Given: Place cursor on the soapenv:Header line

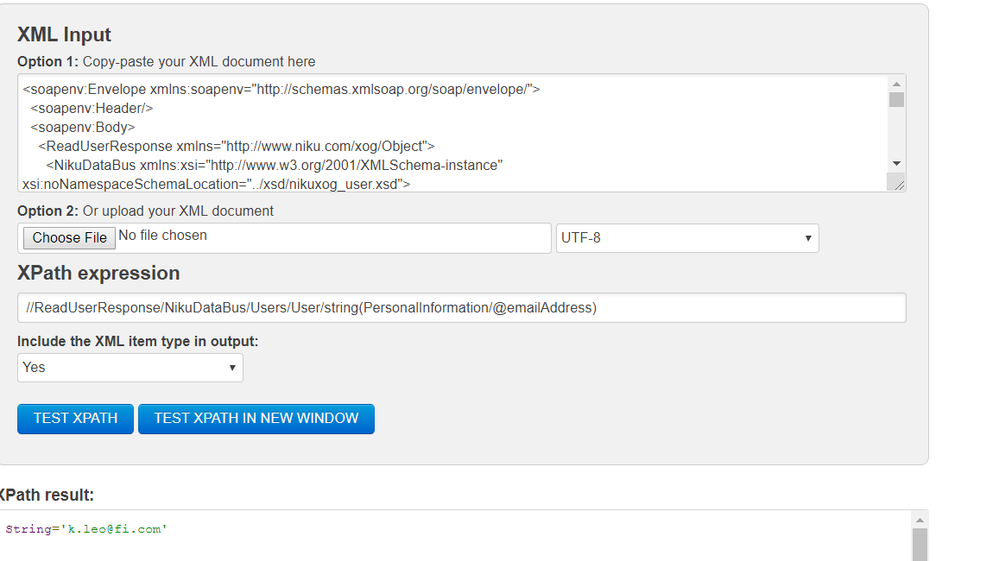Looking at the screenshot, I should (x=92, y=108).
